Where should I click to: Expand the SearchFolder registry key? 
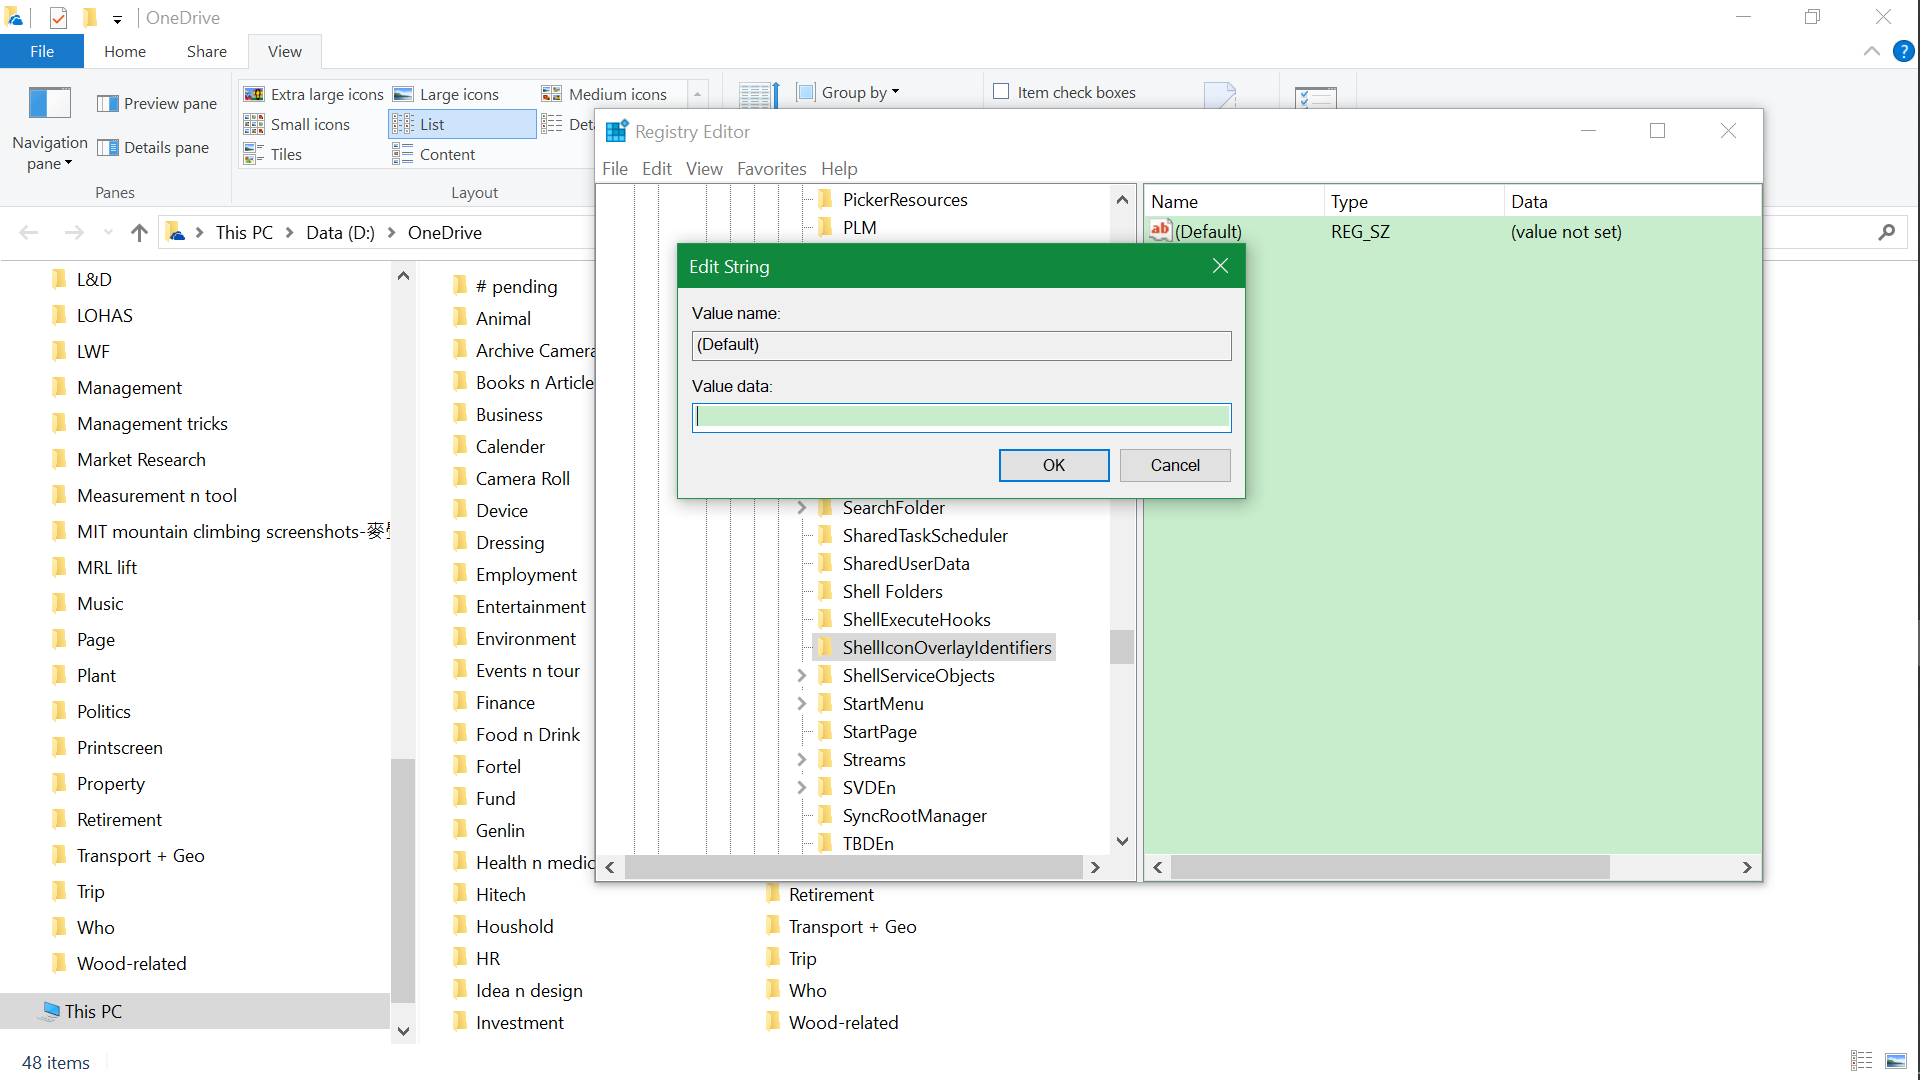pos(801,508)
